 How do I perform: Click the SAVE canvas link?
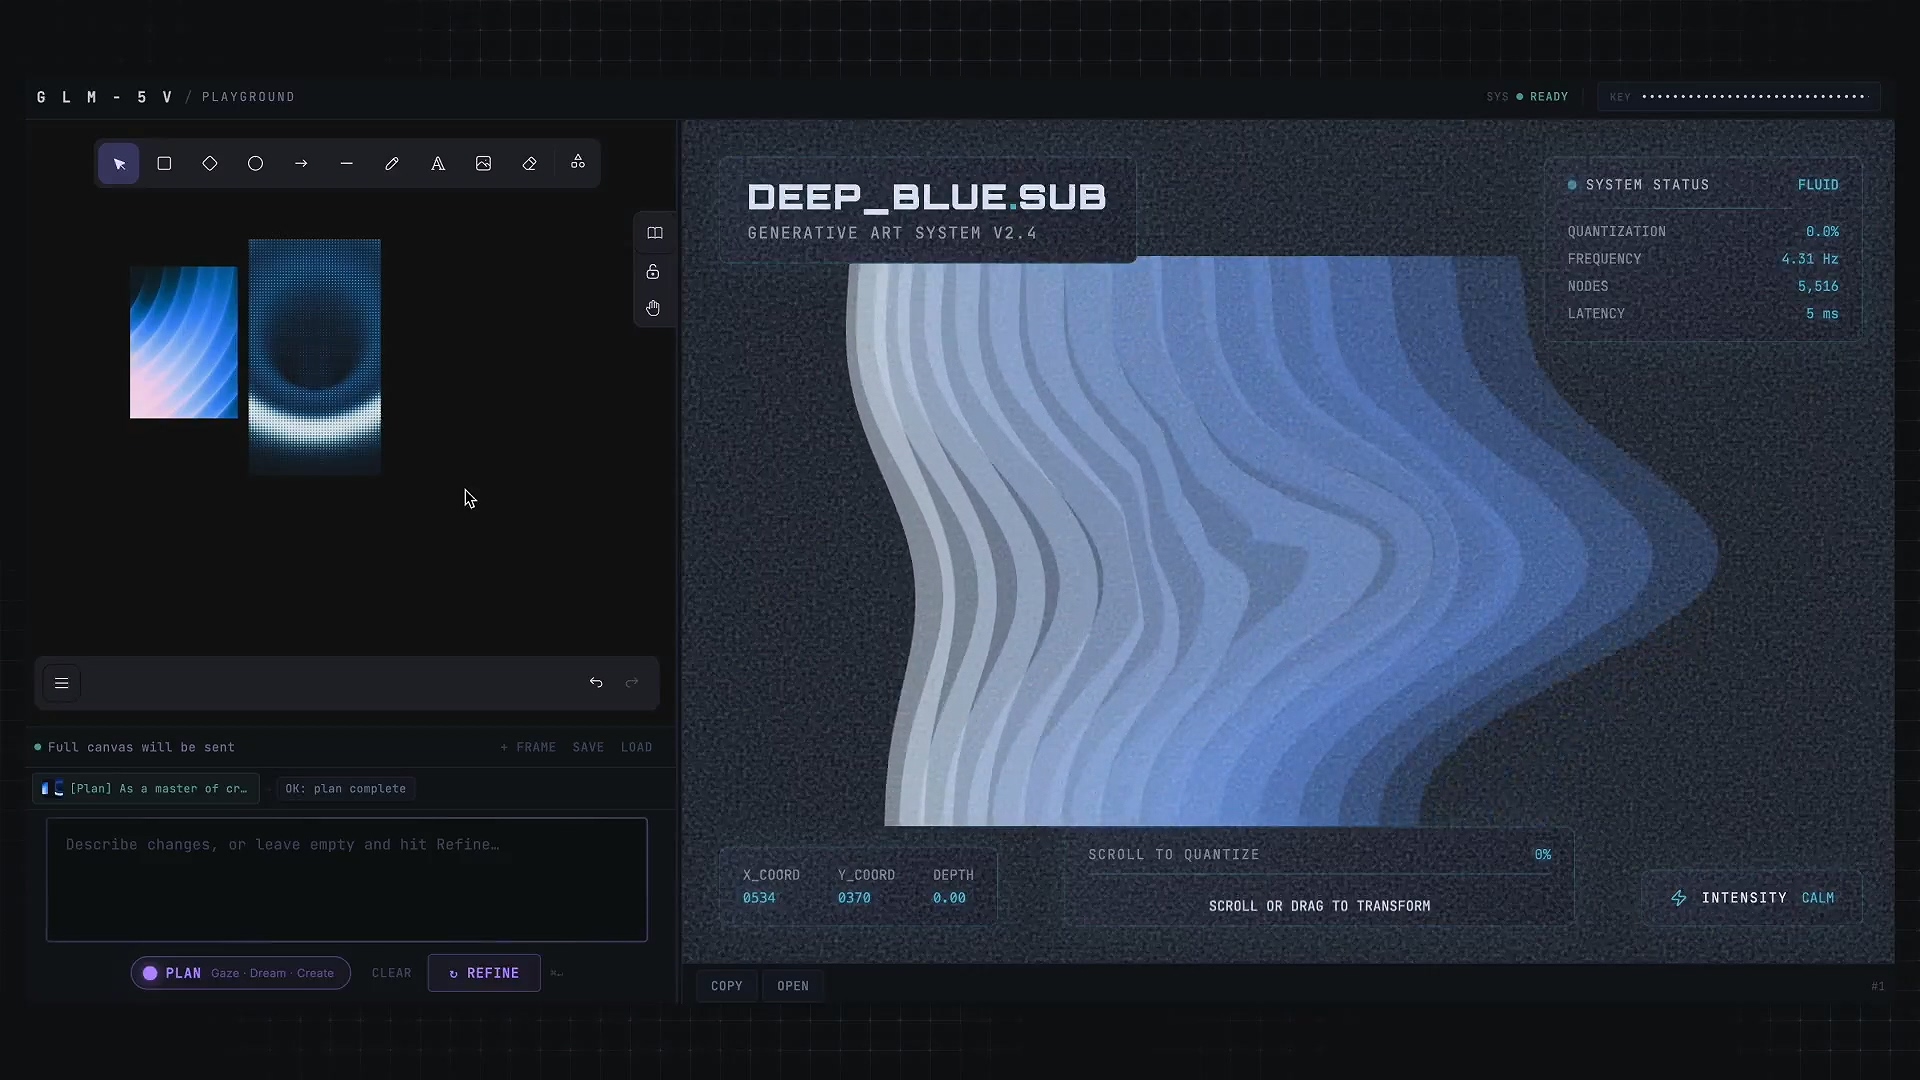click(588, 747)
